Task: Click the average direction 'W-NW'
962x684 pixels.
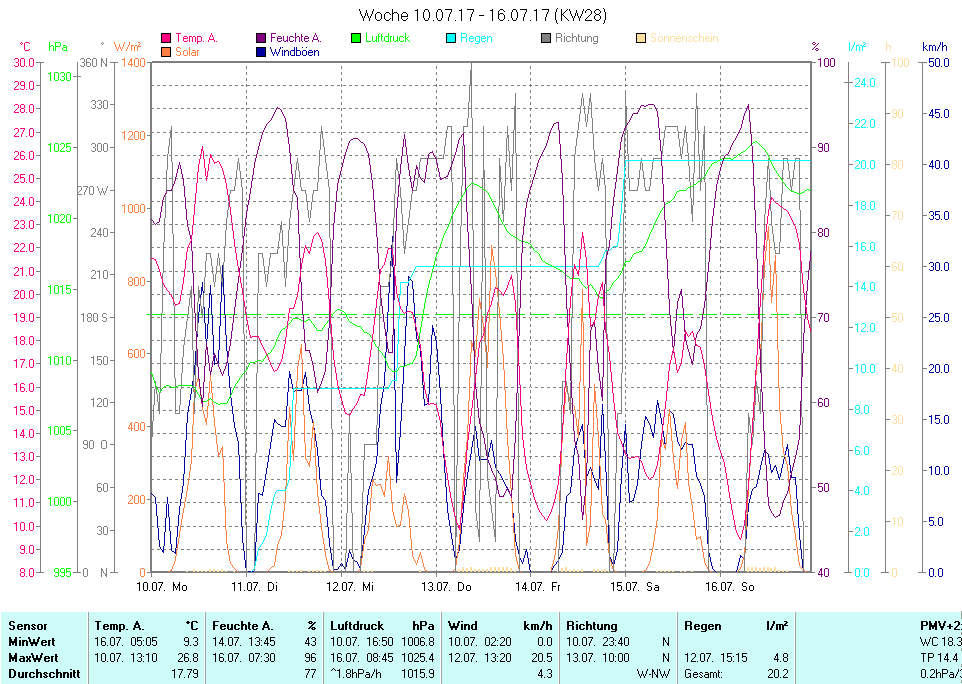Action: (653, 674)
